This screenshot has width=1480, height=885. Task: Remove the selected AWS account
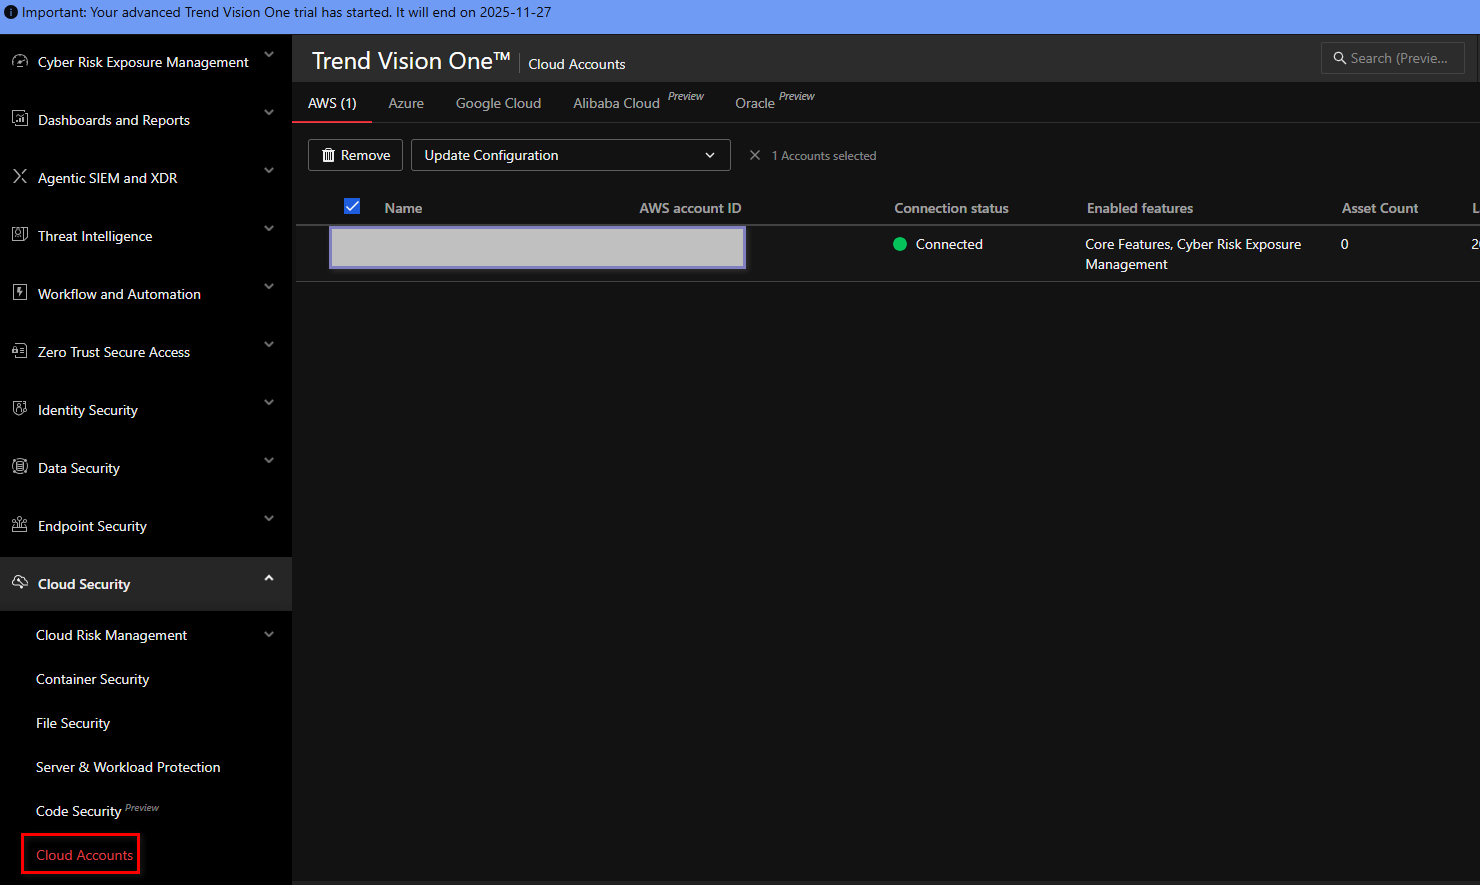(x=355, y=155)
